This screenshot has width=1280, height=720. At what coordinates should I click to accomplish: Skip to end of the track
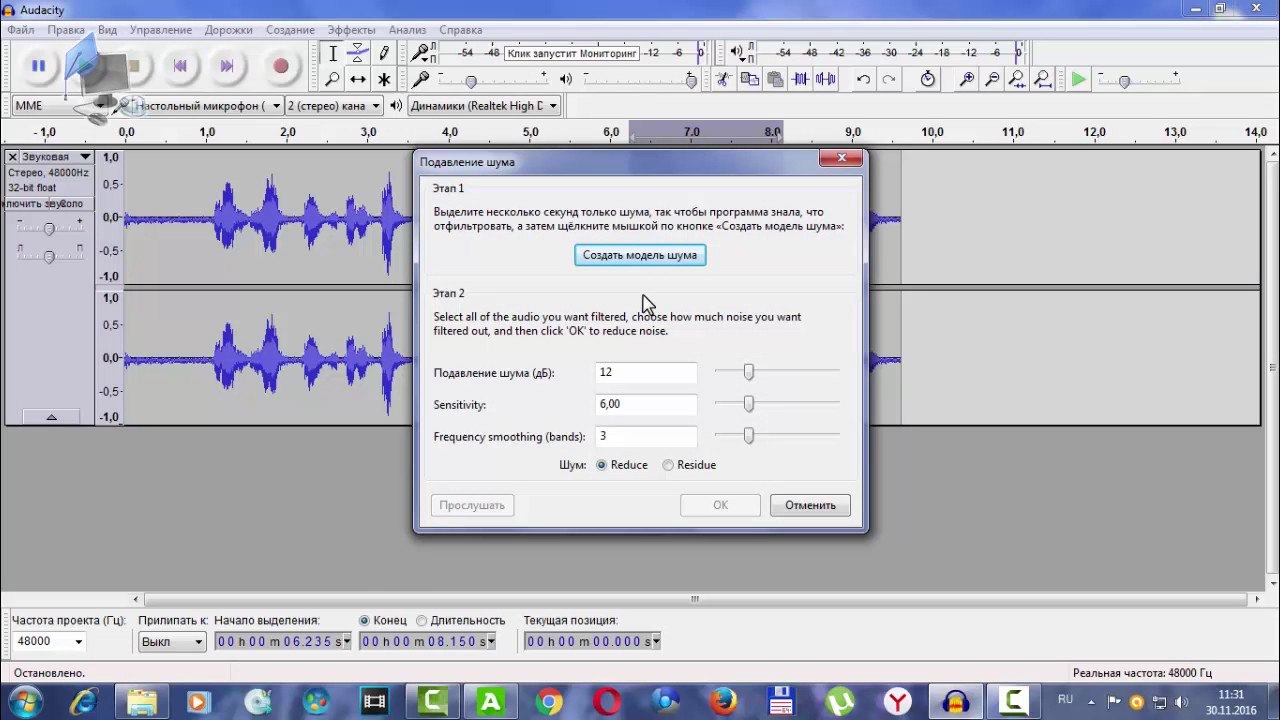[x=227, y=66]
